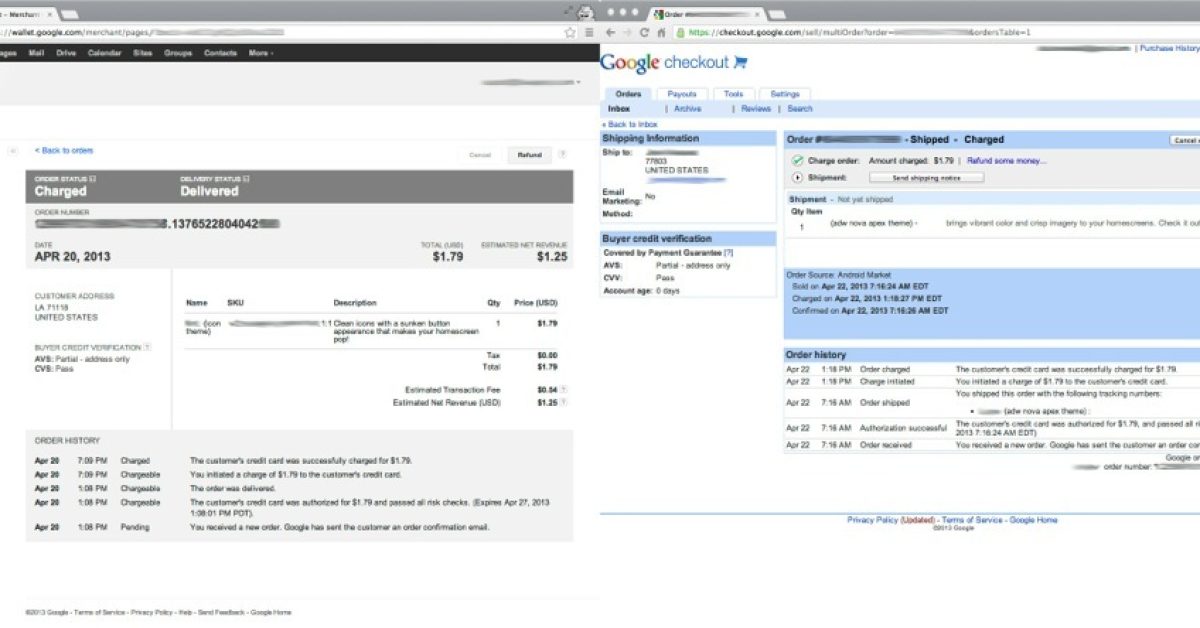Click the Checkout window address bar

click(x=935, y=32)
